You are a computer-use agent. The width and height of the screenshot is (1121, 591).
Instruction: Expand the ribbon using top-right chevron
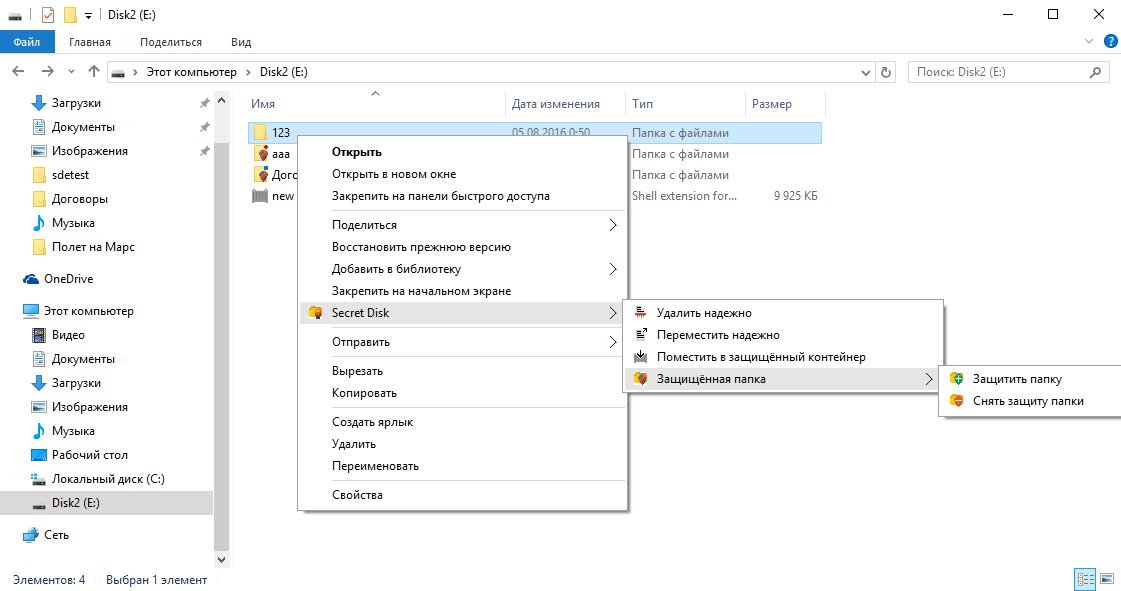coord(1090,41)
